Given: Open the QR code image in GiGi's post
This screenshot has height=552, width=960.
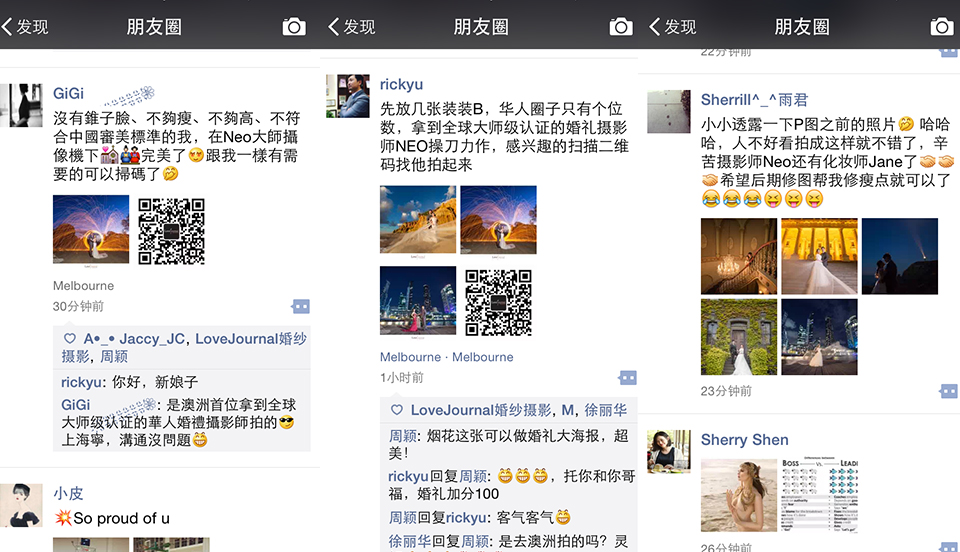Looking at the screenshot, I should point(171,231).
